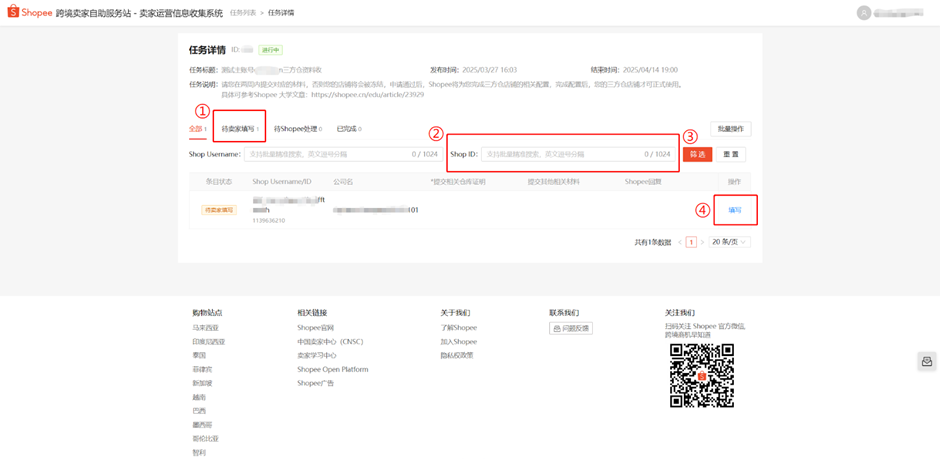Click the 购物站点 footer heading

pyautogui.click(x=207, y=312)
